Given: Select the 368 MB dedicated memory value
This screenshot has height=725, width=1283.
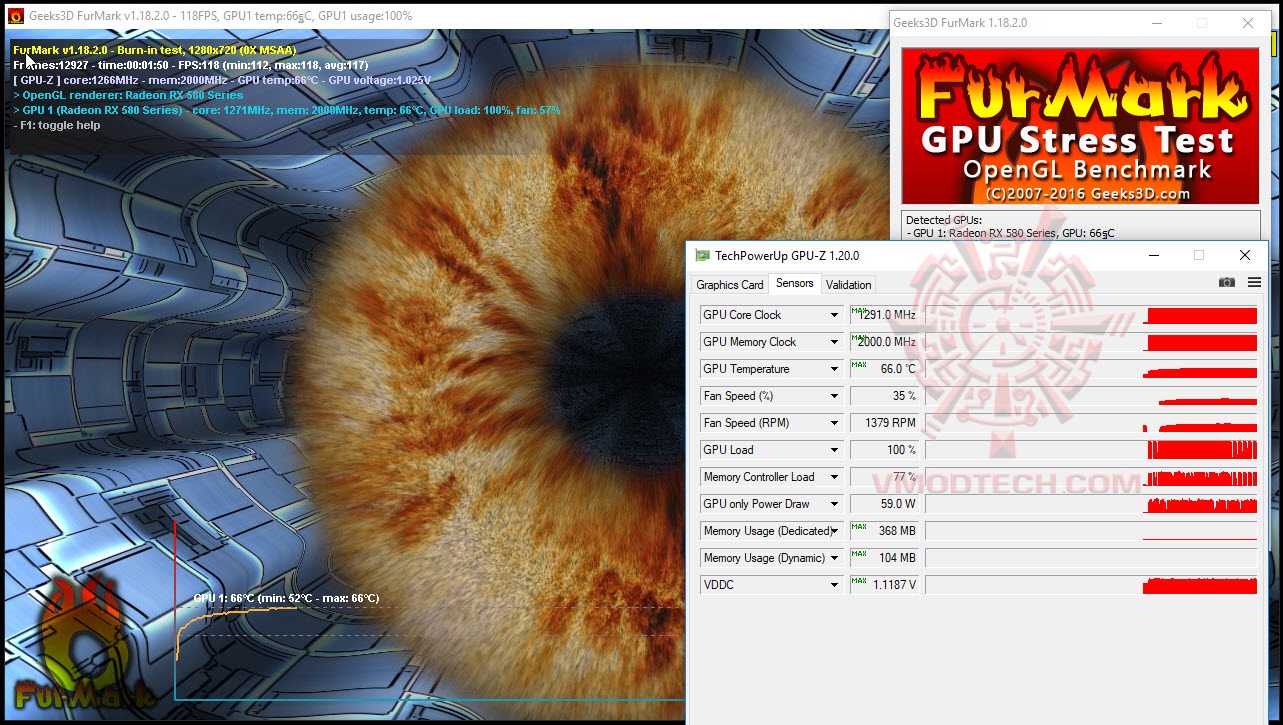Looking at the screenshot, I should click(x=884, y=531).
